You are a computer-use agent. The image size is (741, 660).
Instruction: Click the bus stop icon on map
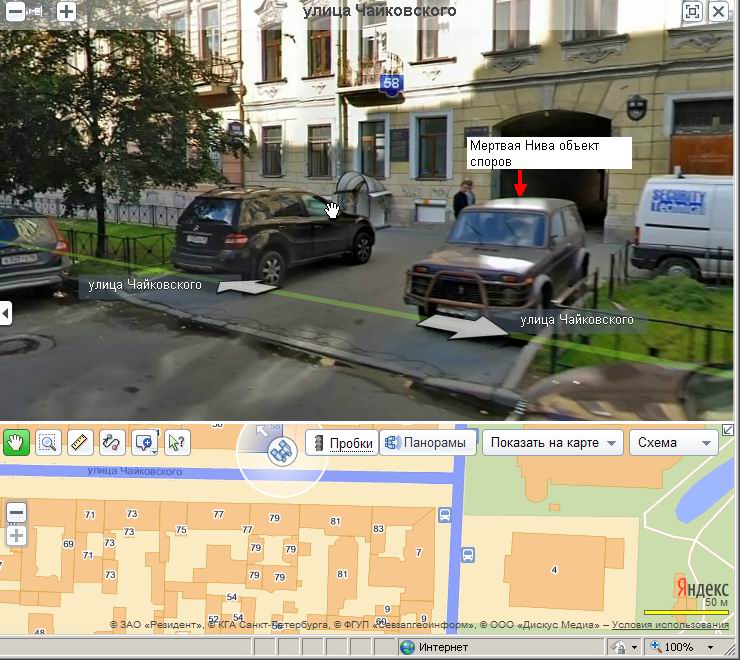pos(445,516)
